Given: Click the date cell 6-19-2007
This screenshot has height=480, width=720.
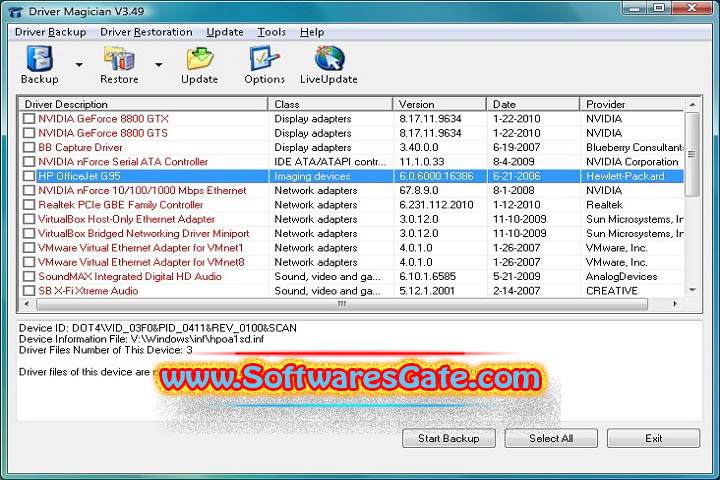Looking at the screenshot, I should 516,147.
